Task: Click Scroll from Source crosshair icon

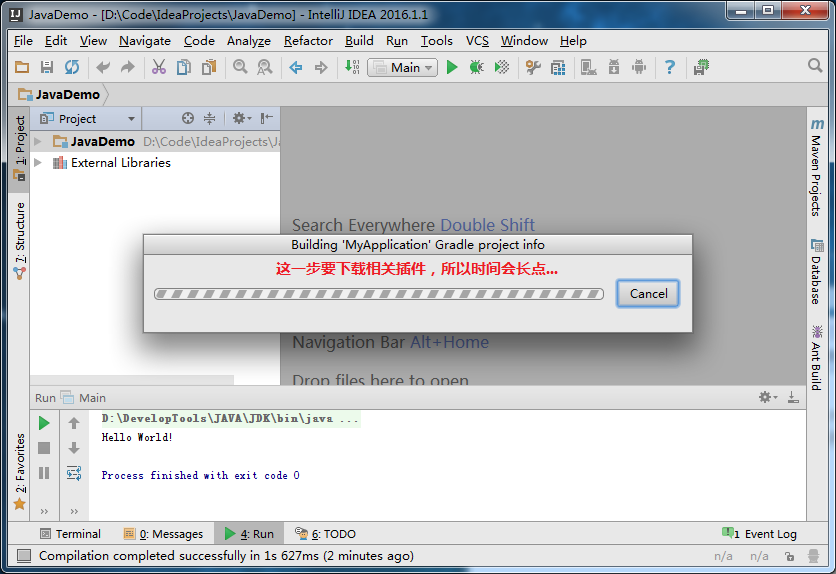Action: tap(188, 118)
